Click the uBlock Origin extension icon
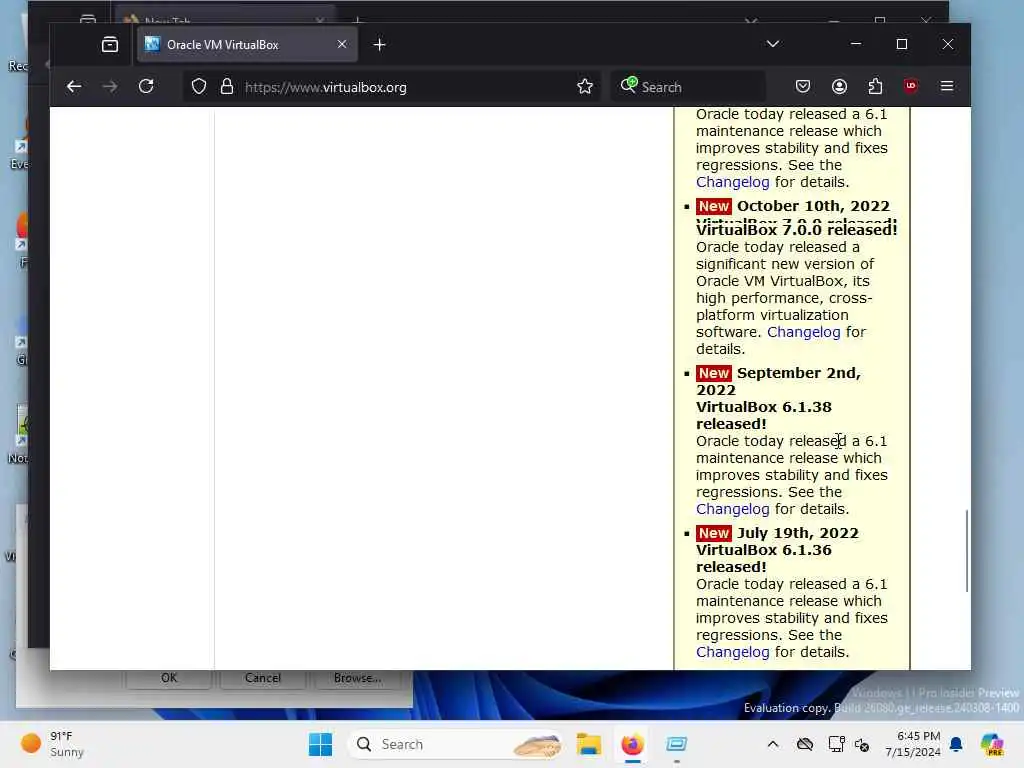Viewport: 1024px width, 768px height. [x=911, y=86]
